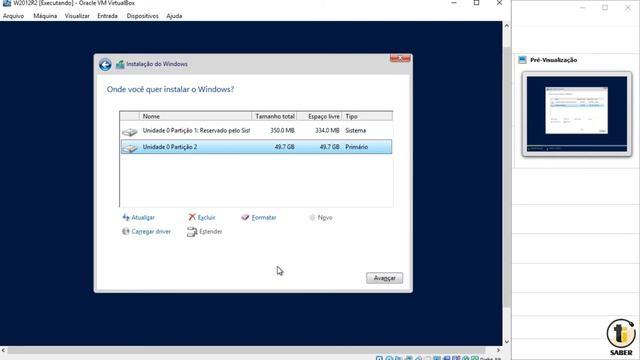Click the Windows Setup icon beside the dialog title
The image size is (640, 360).
(x=120, y=64)
